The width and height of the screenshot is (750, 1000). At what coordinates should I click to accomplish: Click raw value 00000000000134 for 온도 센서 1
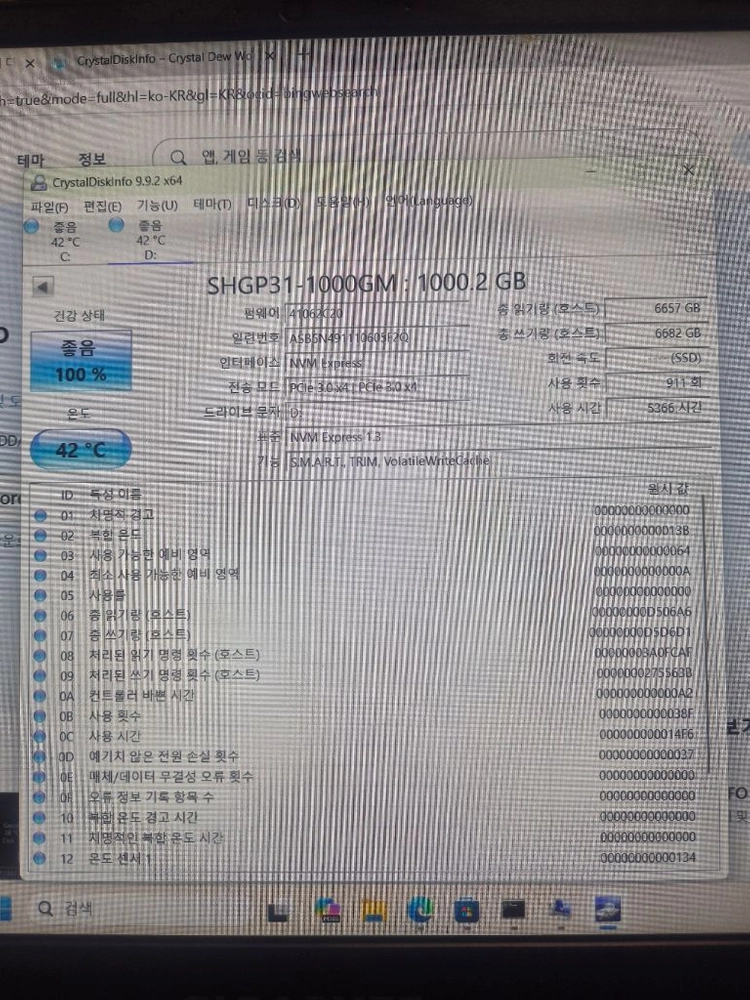pos(648,858)
